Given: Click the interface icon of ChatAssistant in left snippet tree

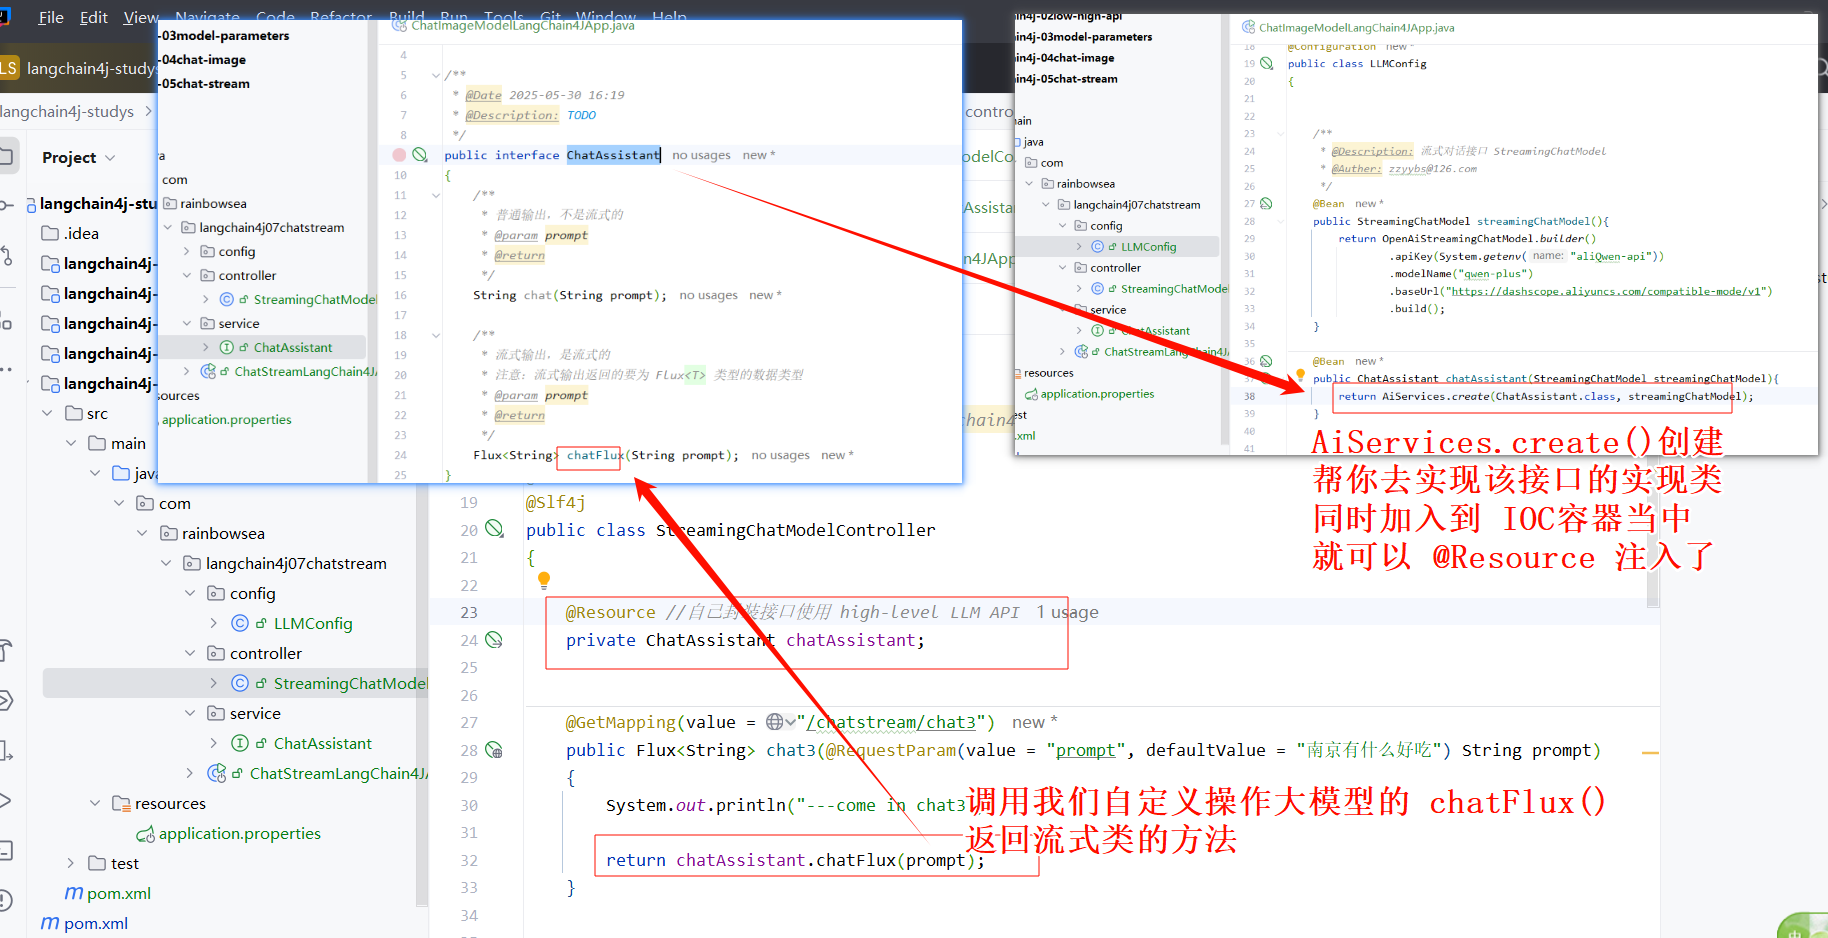Looking at the screenshot, I should tap(227, 347).
